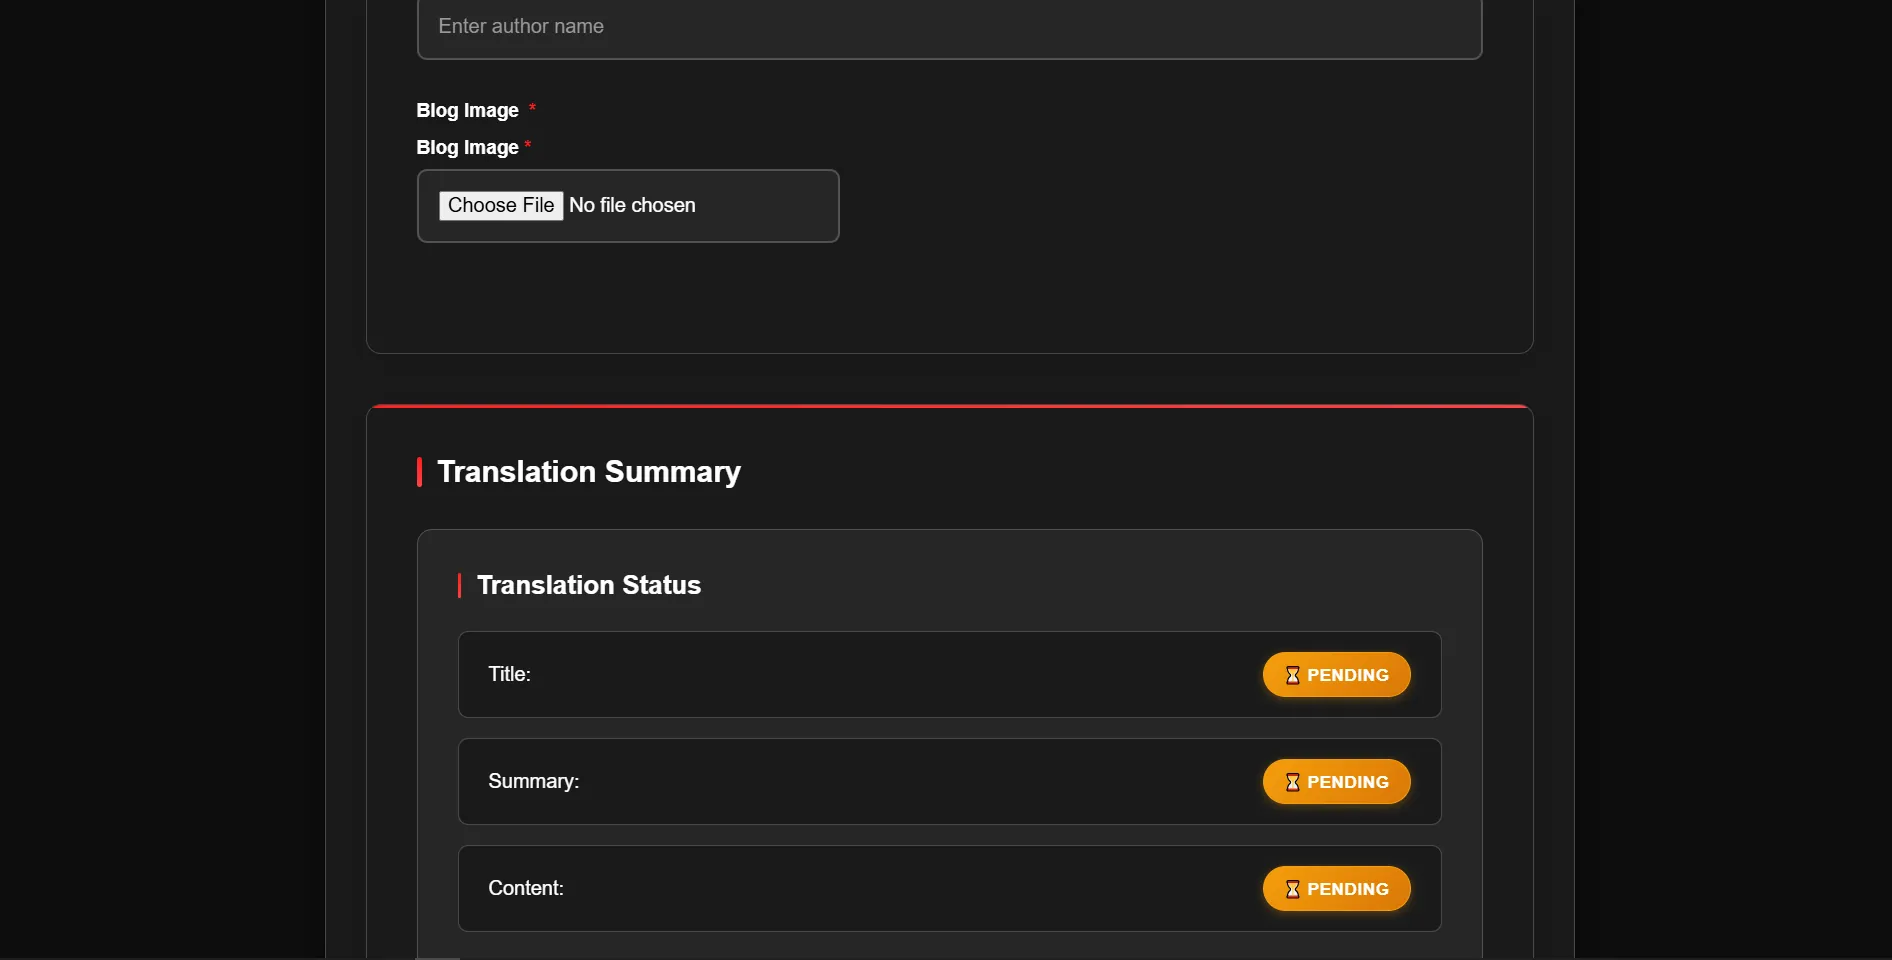Click the hourglass icon in Content row
Screen dimensions: 1892x960
coord(1292,889)
